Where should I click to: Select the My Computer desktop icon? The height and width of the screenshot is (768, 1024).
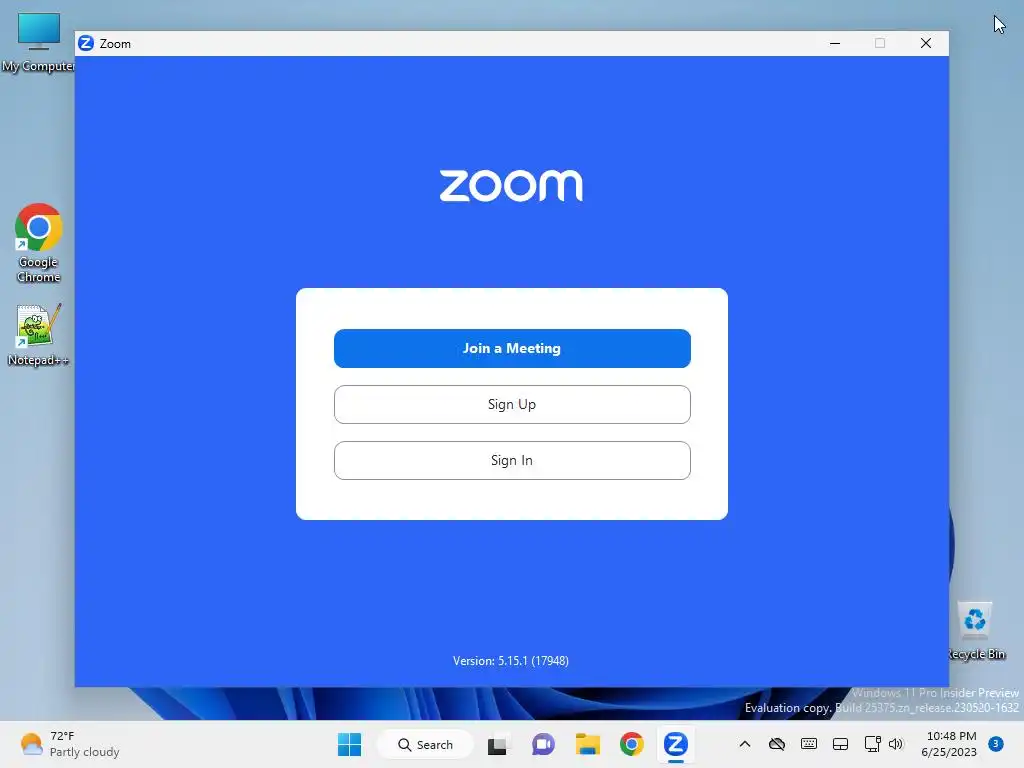coord(39,42)
